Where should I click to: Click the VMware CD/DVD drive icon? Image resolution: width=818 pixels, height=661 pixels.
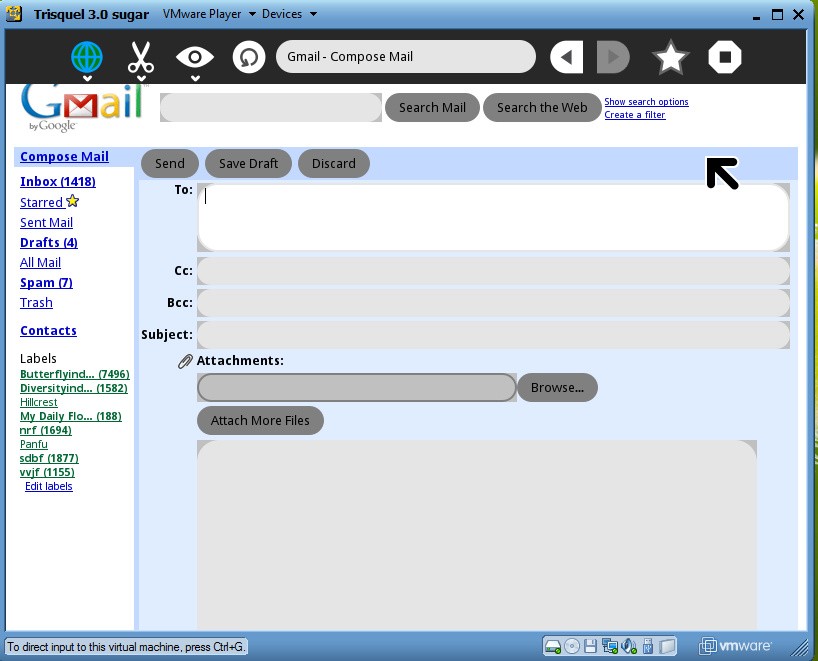tap(571, 646)
